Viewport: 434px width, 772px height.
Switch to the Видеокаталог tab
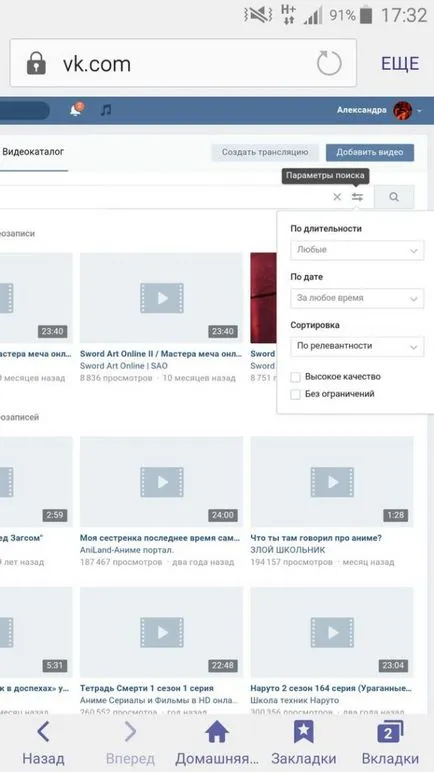tap(33, 152)
